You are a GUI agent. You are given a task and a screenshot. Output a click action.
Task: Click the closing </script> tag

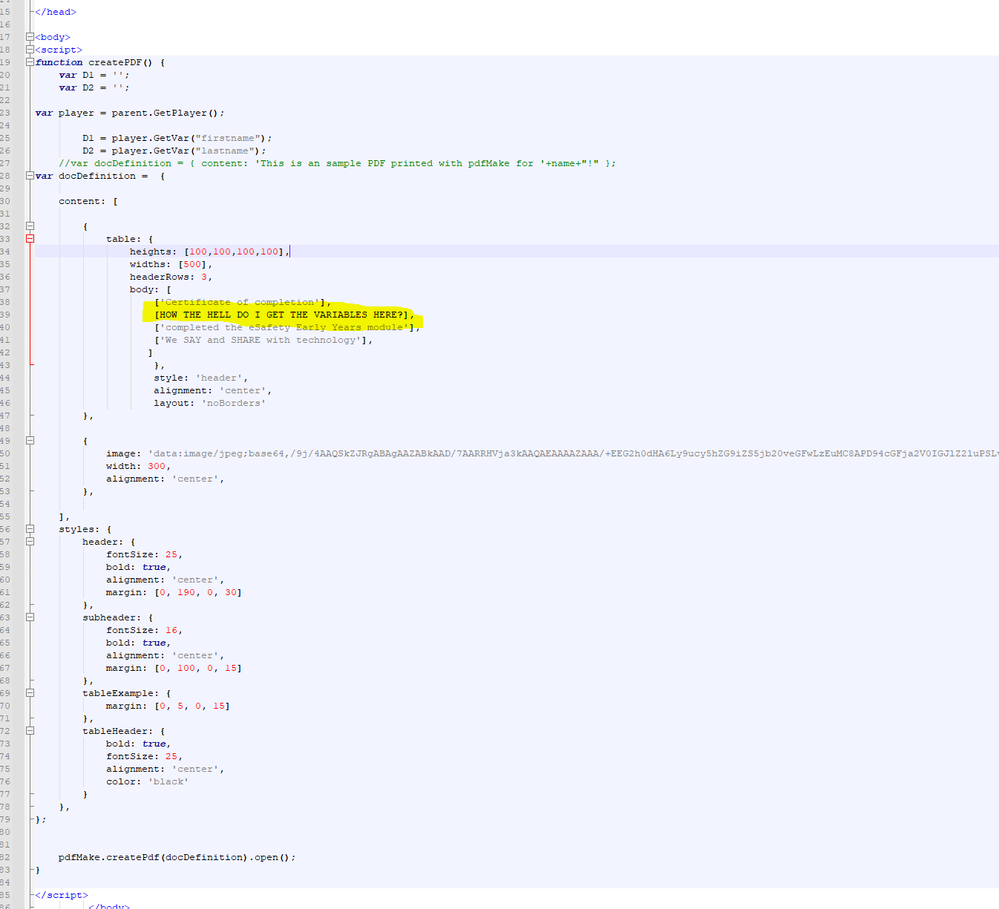point(61,896)
